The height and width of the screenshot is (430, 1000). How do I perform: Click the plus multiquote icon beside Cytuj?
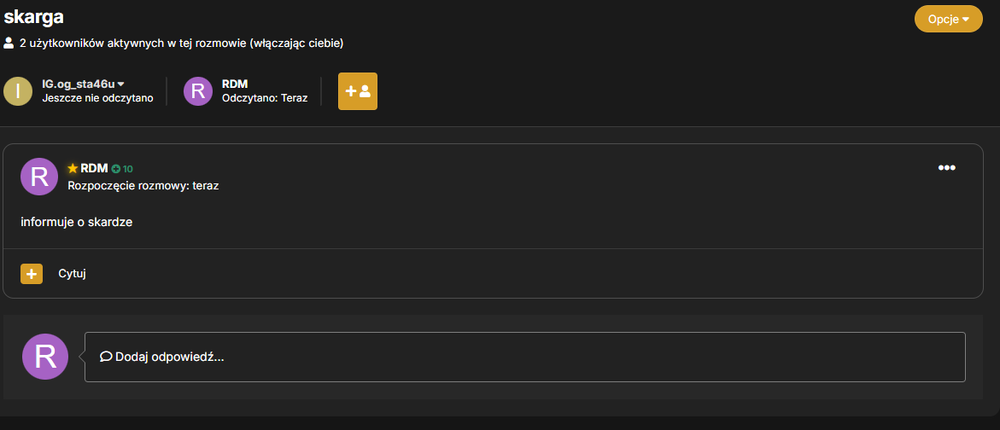click(31, 274)
